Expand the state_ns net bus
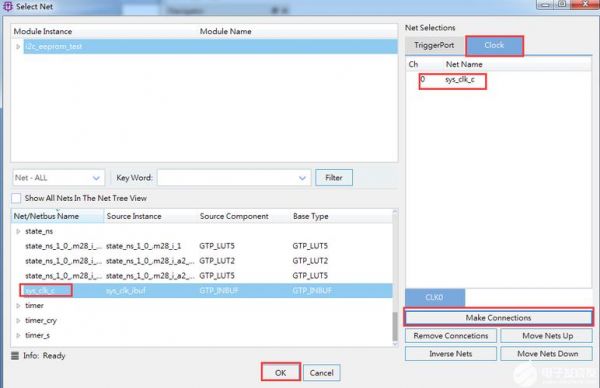600x388 pixels. coord(18,231)
